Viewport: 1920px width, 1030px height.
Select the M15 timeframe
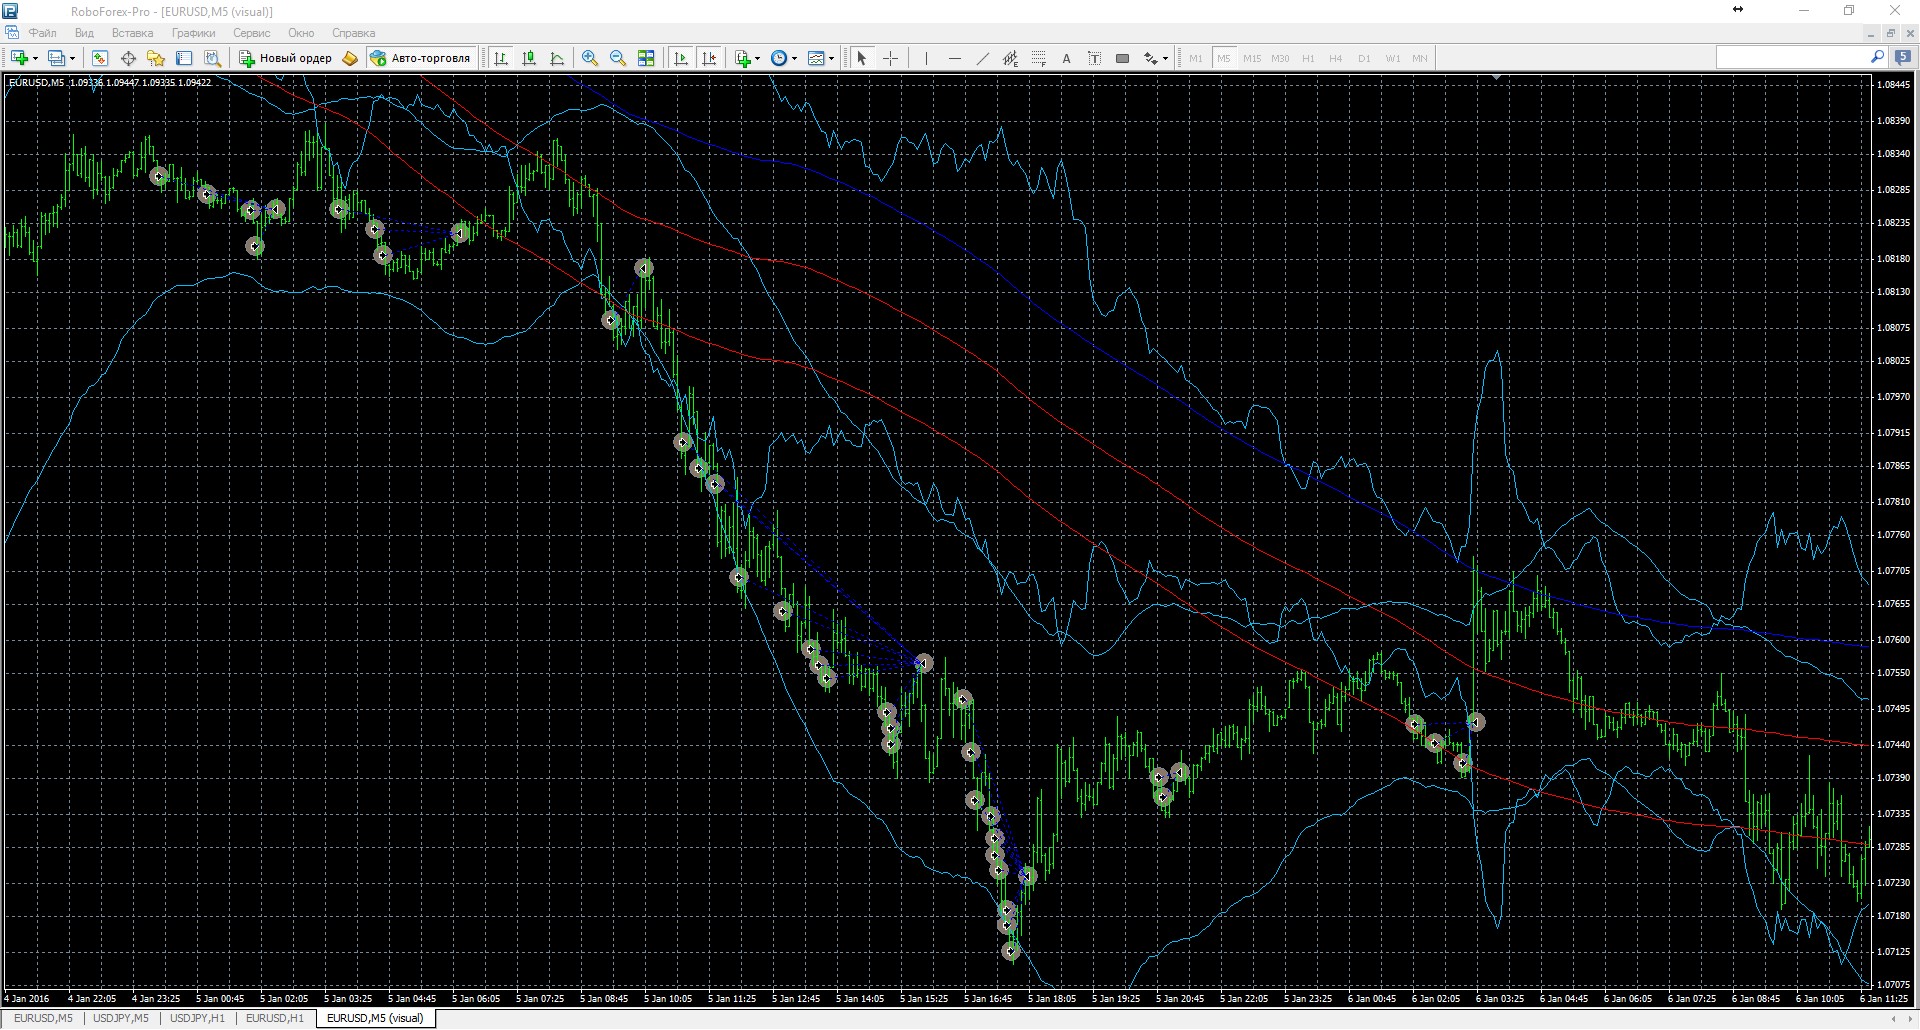(x=1252, y=58)
